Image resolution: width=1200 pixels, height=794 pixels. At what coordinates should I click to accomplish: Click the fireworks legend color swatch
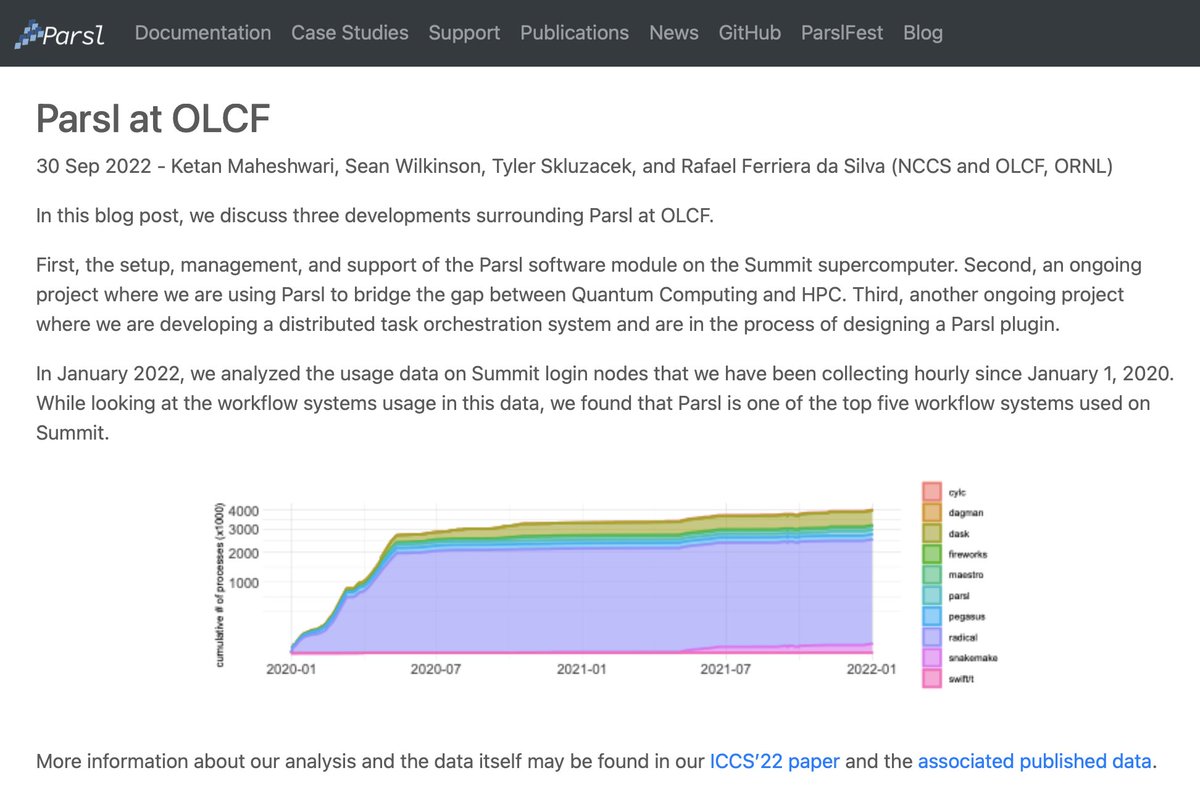931,554
